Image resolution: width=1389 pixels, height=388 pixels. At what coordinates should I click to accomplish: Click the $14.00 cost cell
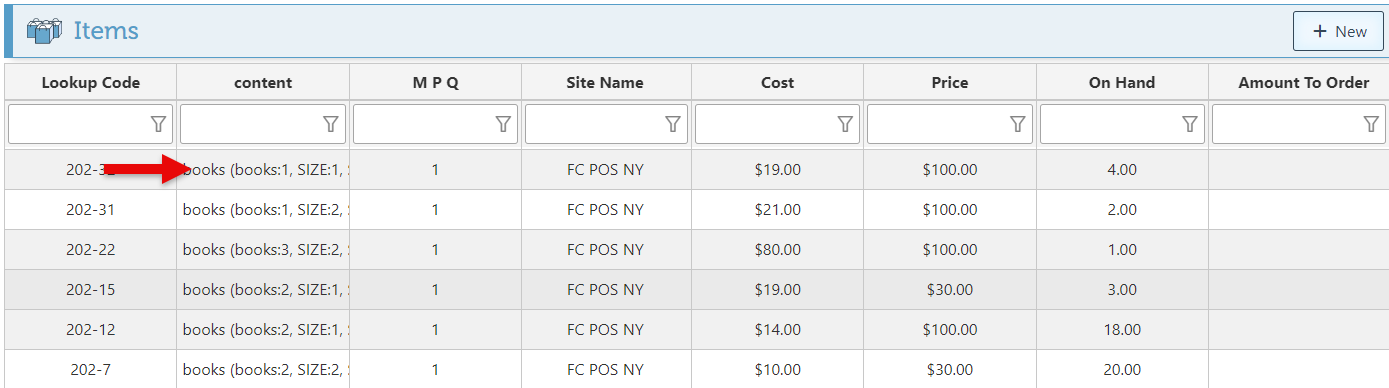tap(778, 330)
